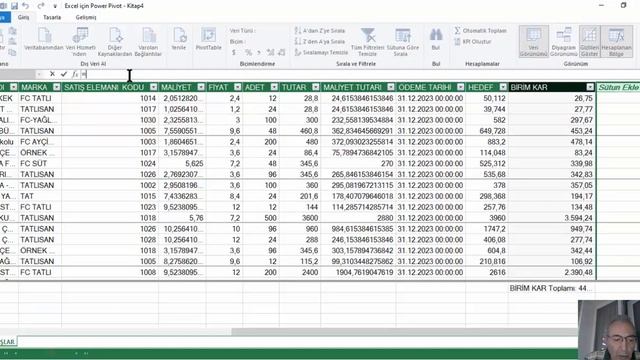This screenshot has width=640, height=360.
Task: Open the ADET column filter dropdown
Action: pyautogui.click(x=274, y=87)
